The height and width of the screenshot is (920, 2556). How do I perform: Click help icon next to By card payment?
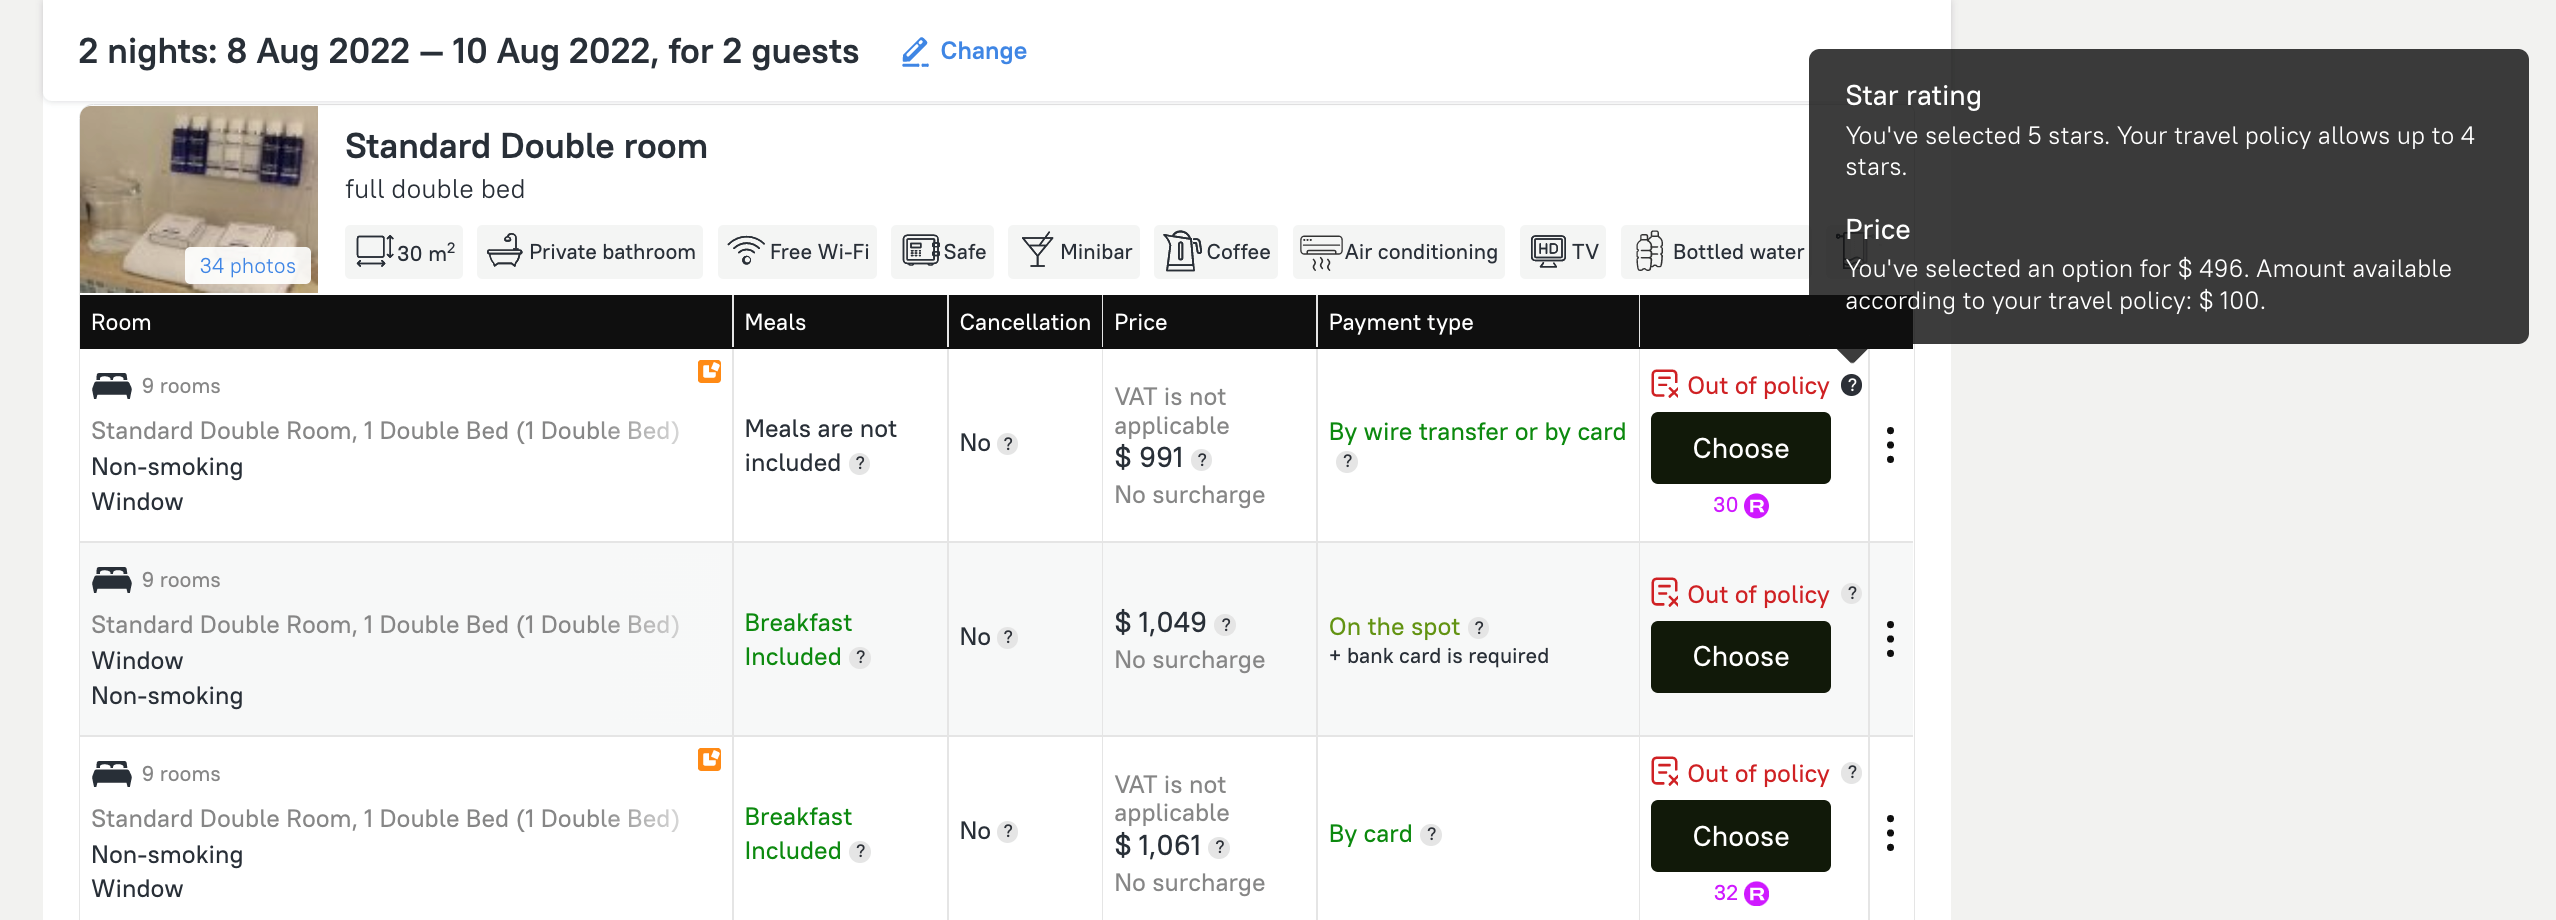[x=1432, y=835]
